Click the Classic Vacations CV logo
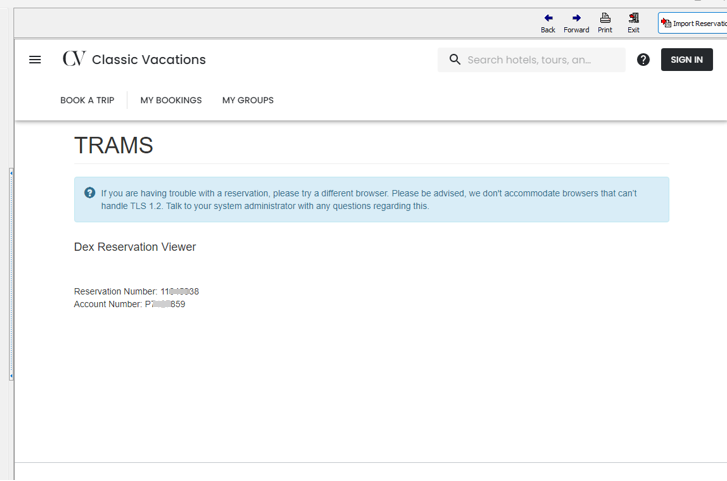 pos(74,58)
